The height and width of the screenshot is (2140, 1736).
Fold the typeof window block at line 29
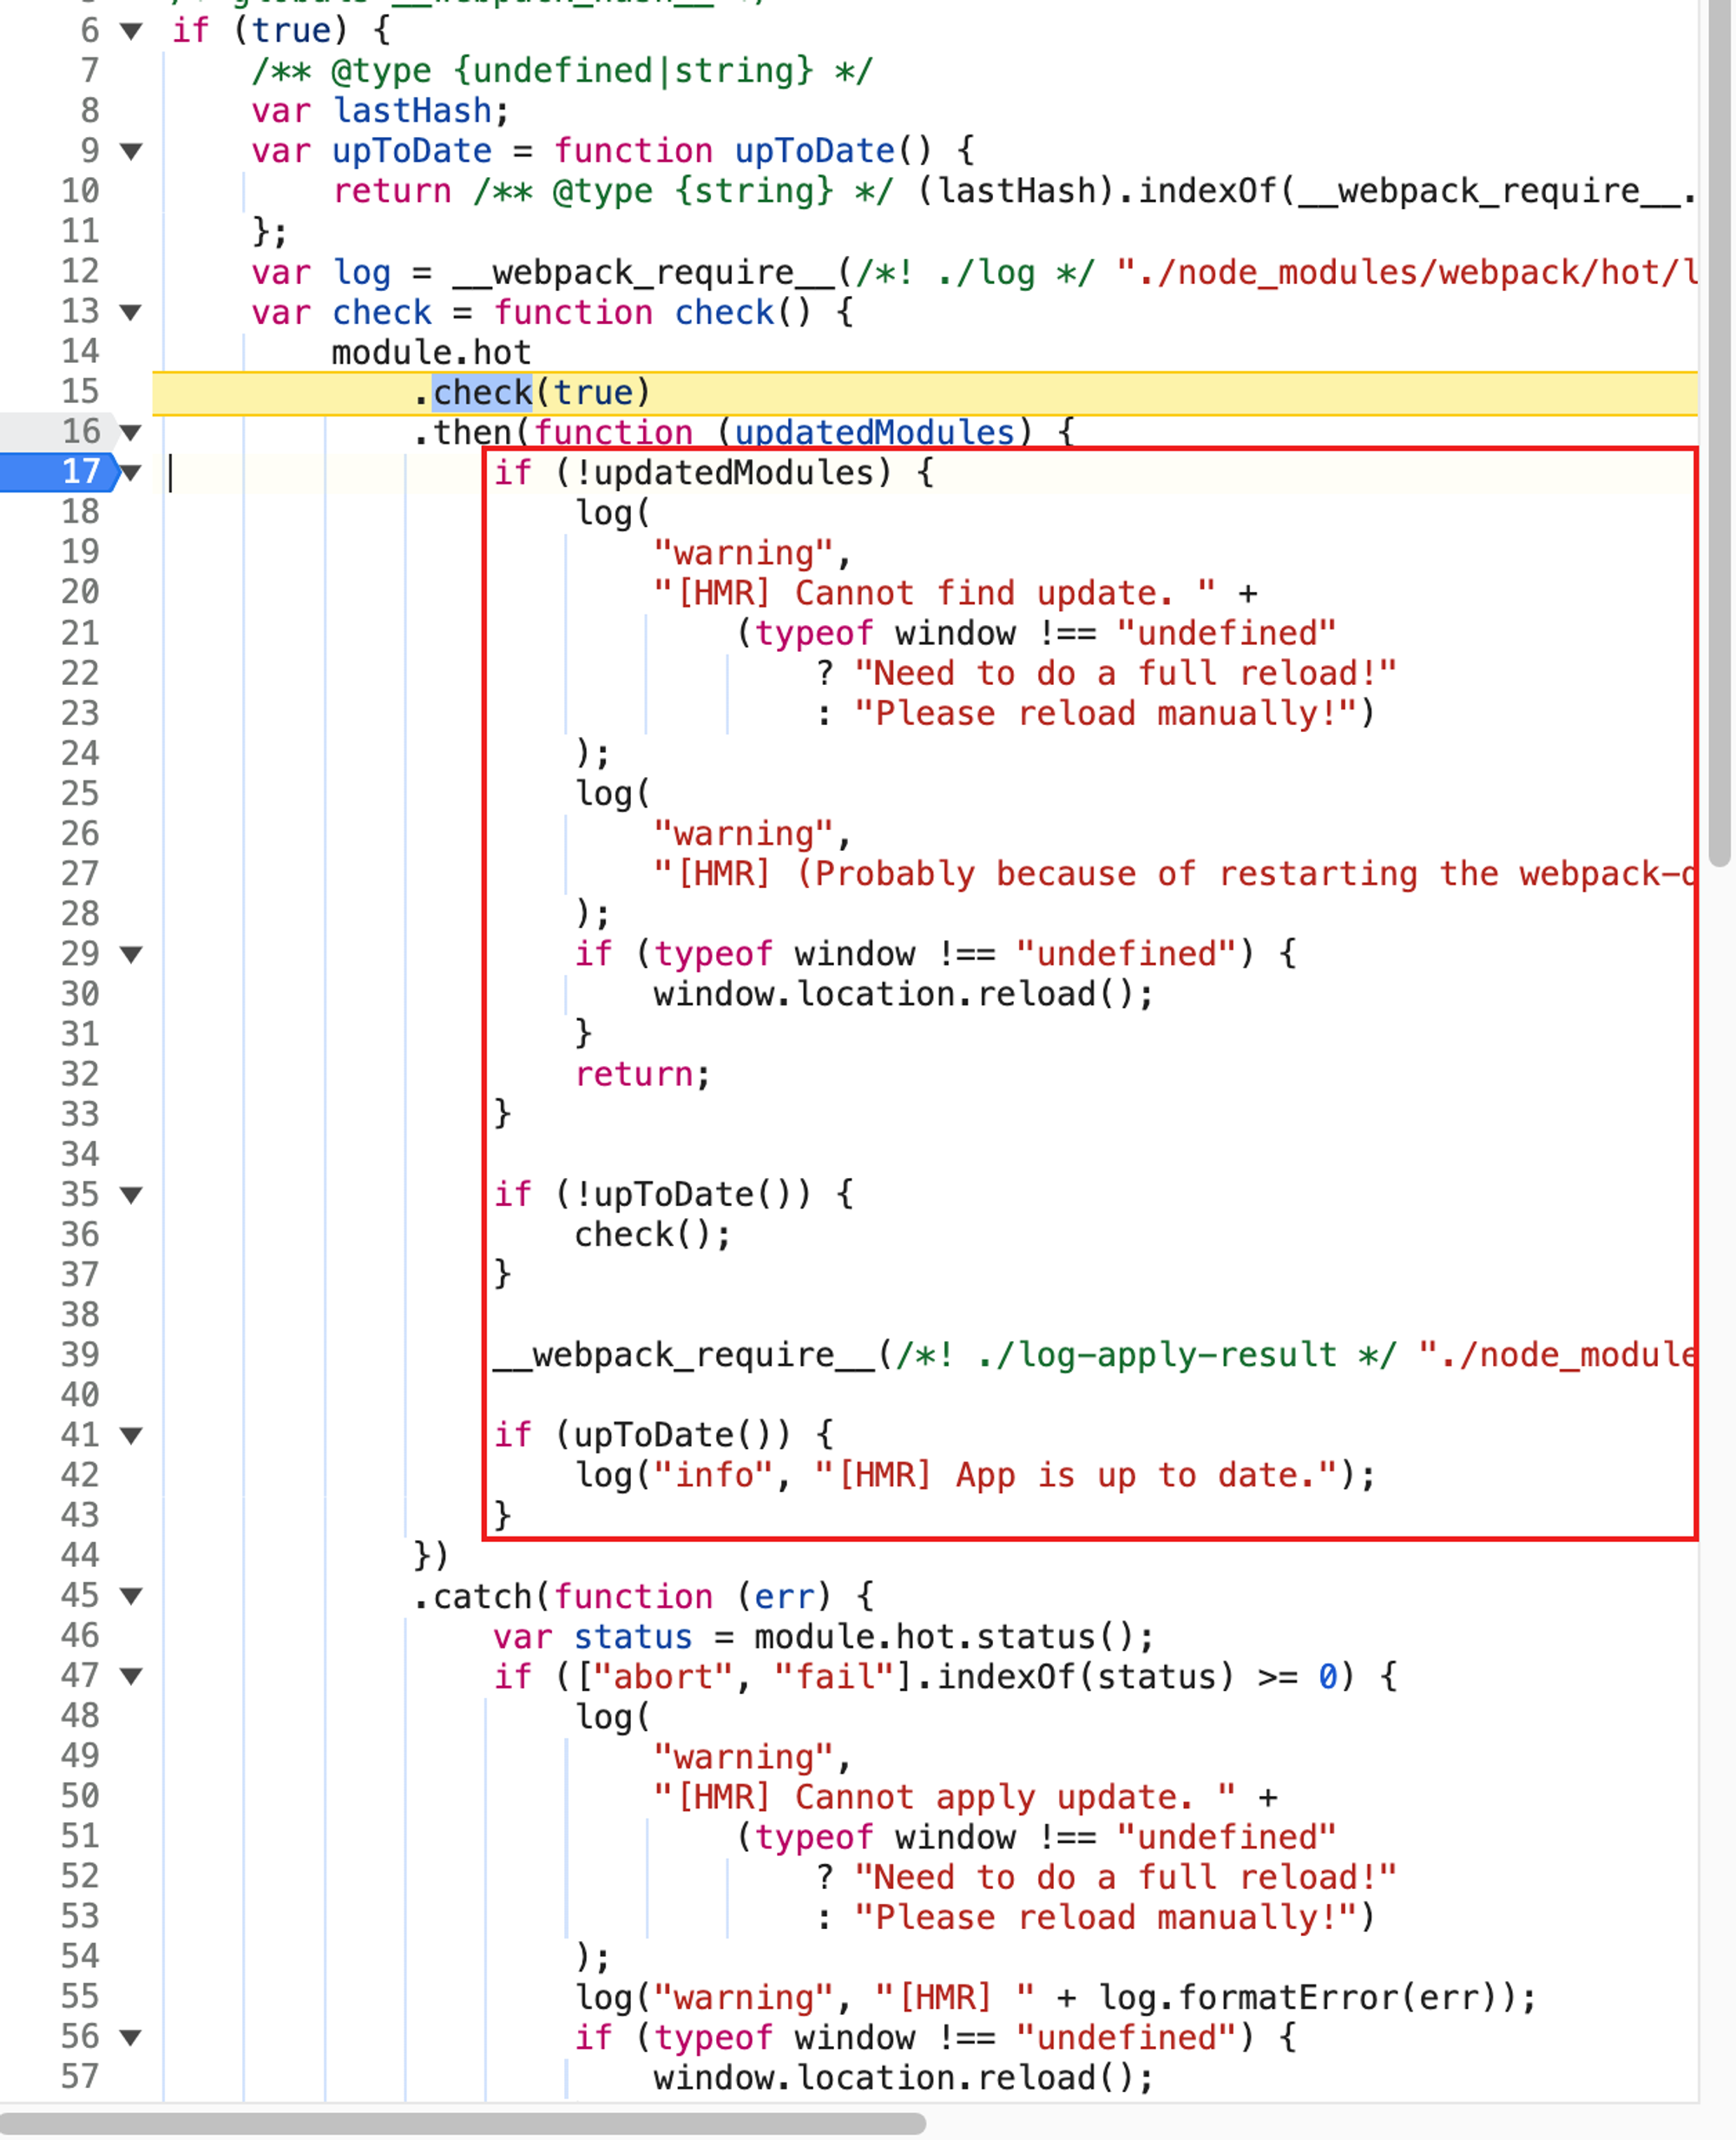click(131, 955)
